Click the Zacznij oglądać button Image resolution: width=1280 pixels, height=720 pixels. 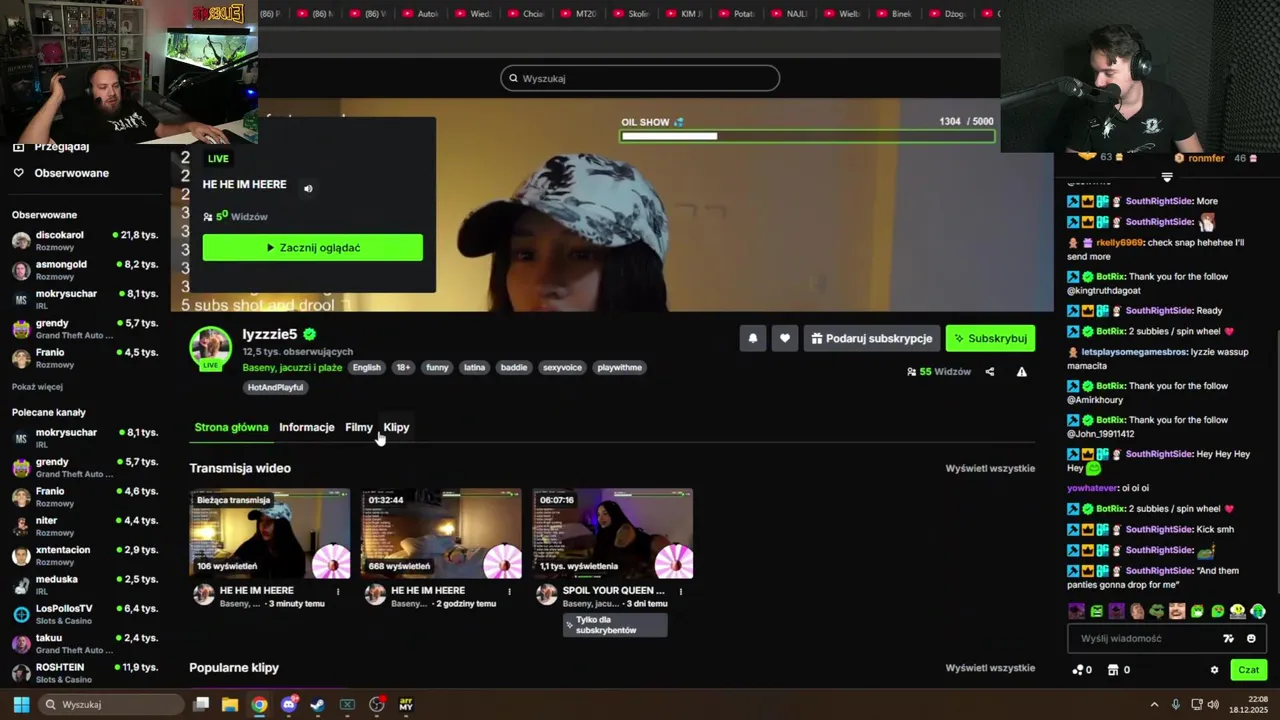[313, 247]
